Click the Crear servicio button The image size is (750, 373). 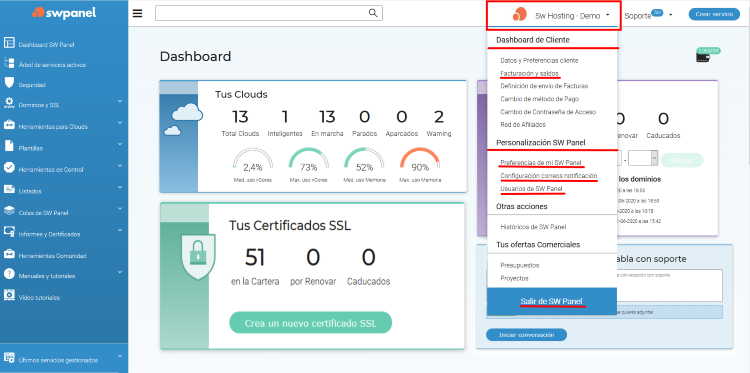point(714,14)
